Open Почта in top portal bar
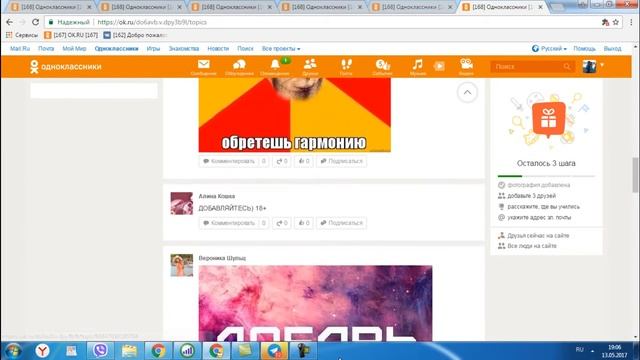This screenshot has height=360, width=640. (46, 49)
